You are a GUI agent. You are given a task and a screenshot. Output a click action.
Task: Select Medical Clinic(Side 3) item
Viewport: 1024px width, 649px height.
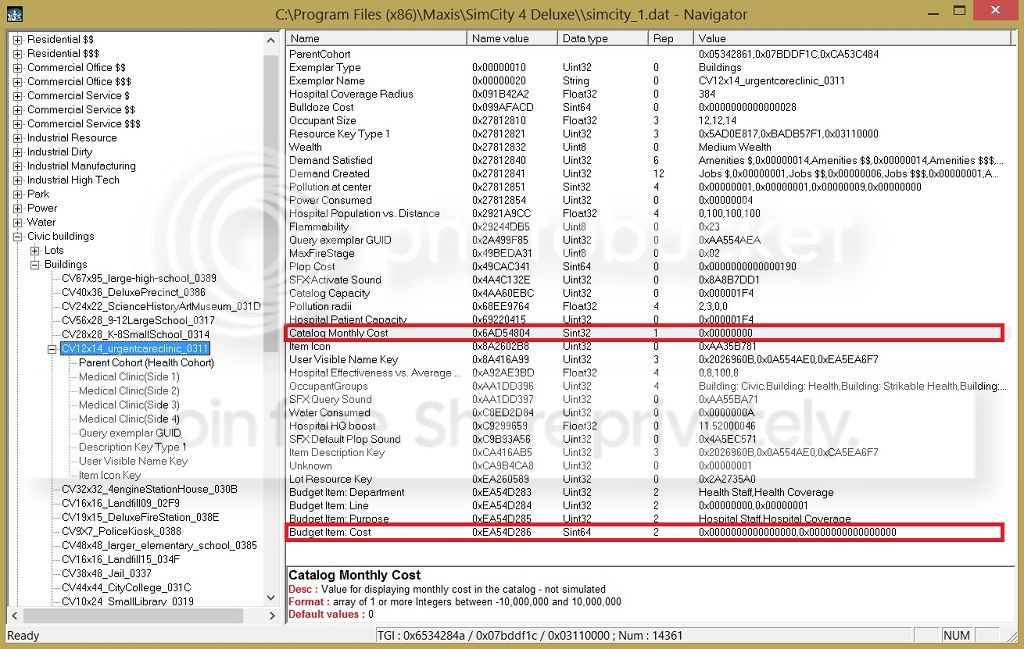[x=129, y=405]
